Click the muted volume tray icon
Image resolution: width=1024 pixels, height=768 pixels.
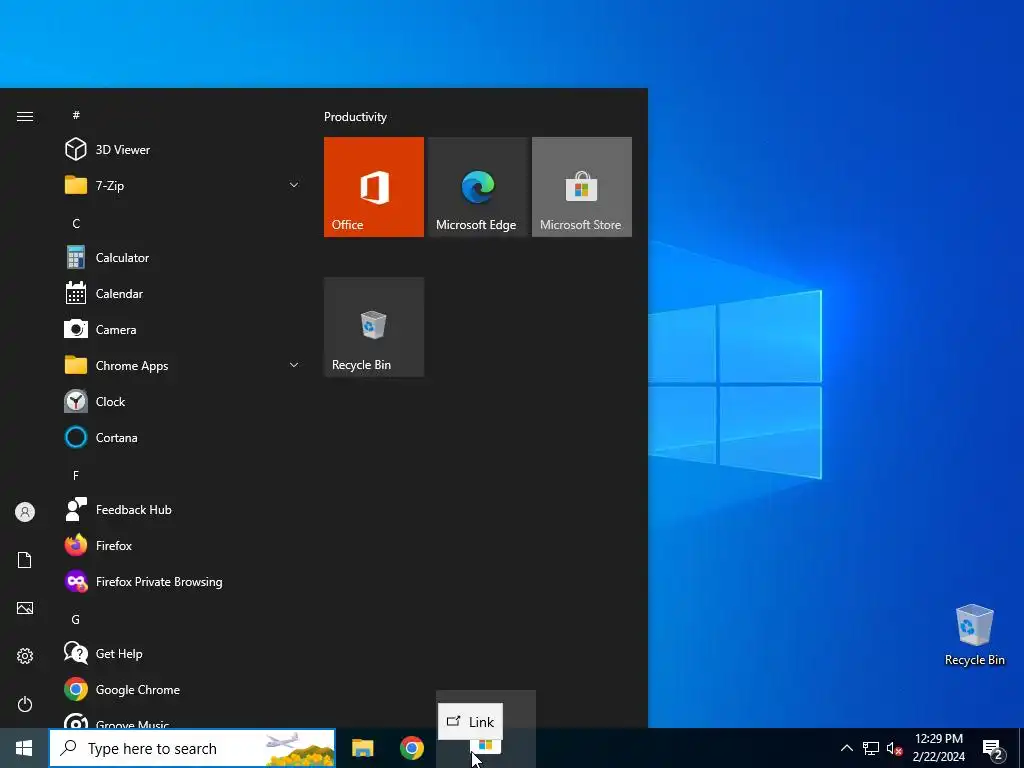[x=894, y=748]
